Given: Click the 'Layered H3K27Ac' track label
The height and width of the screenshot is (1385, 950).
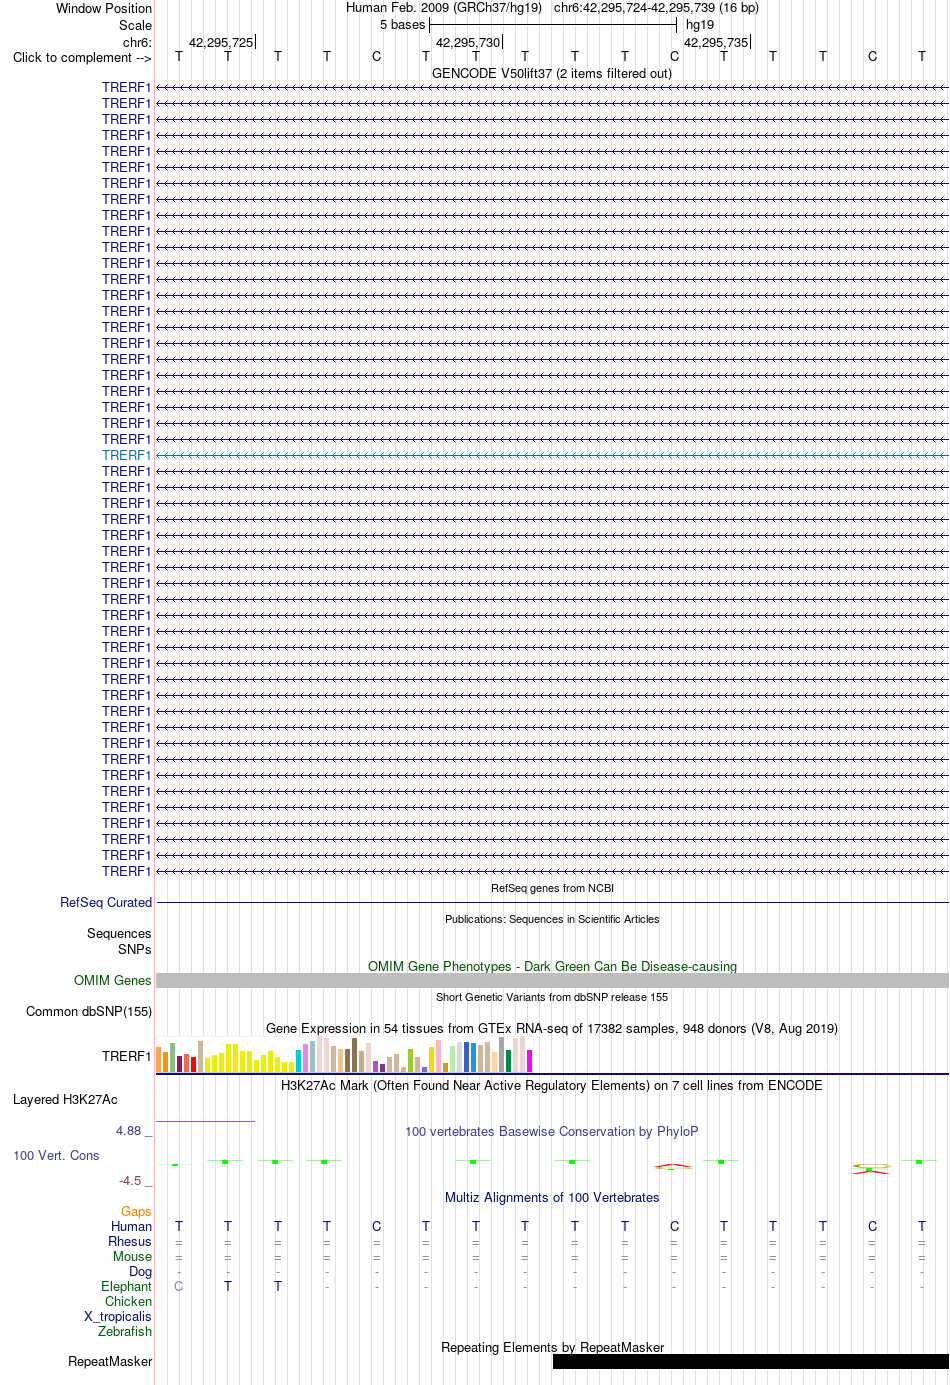Looking at the screenshot, I should tap(65, 1099).
